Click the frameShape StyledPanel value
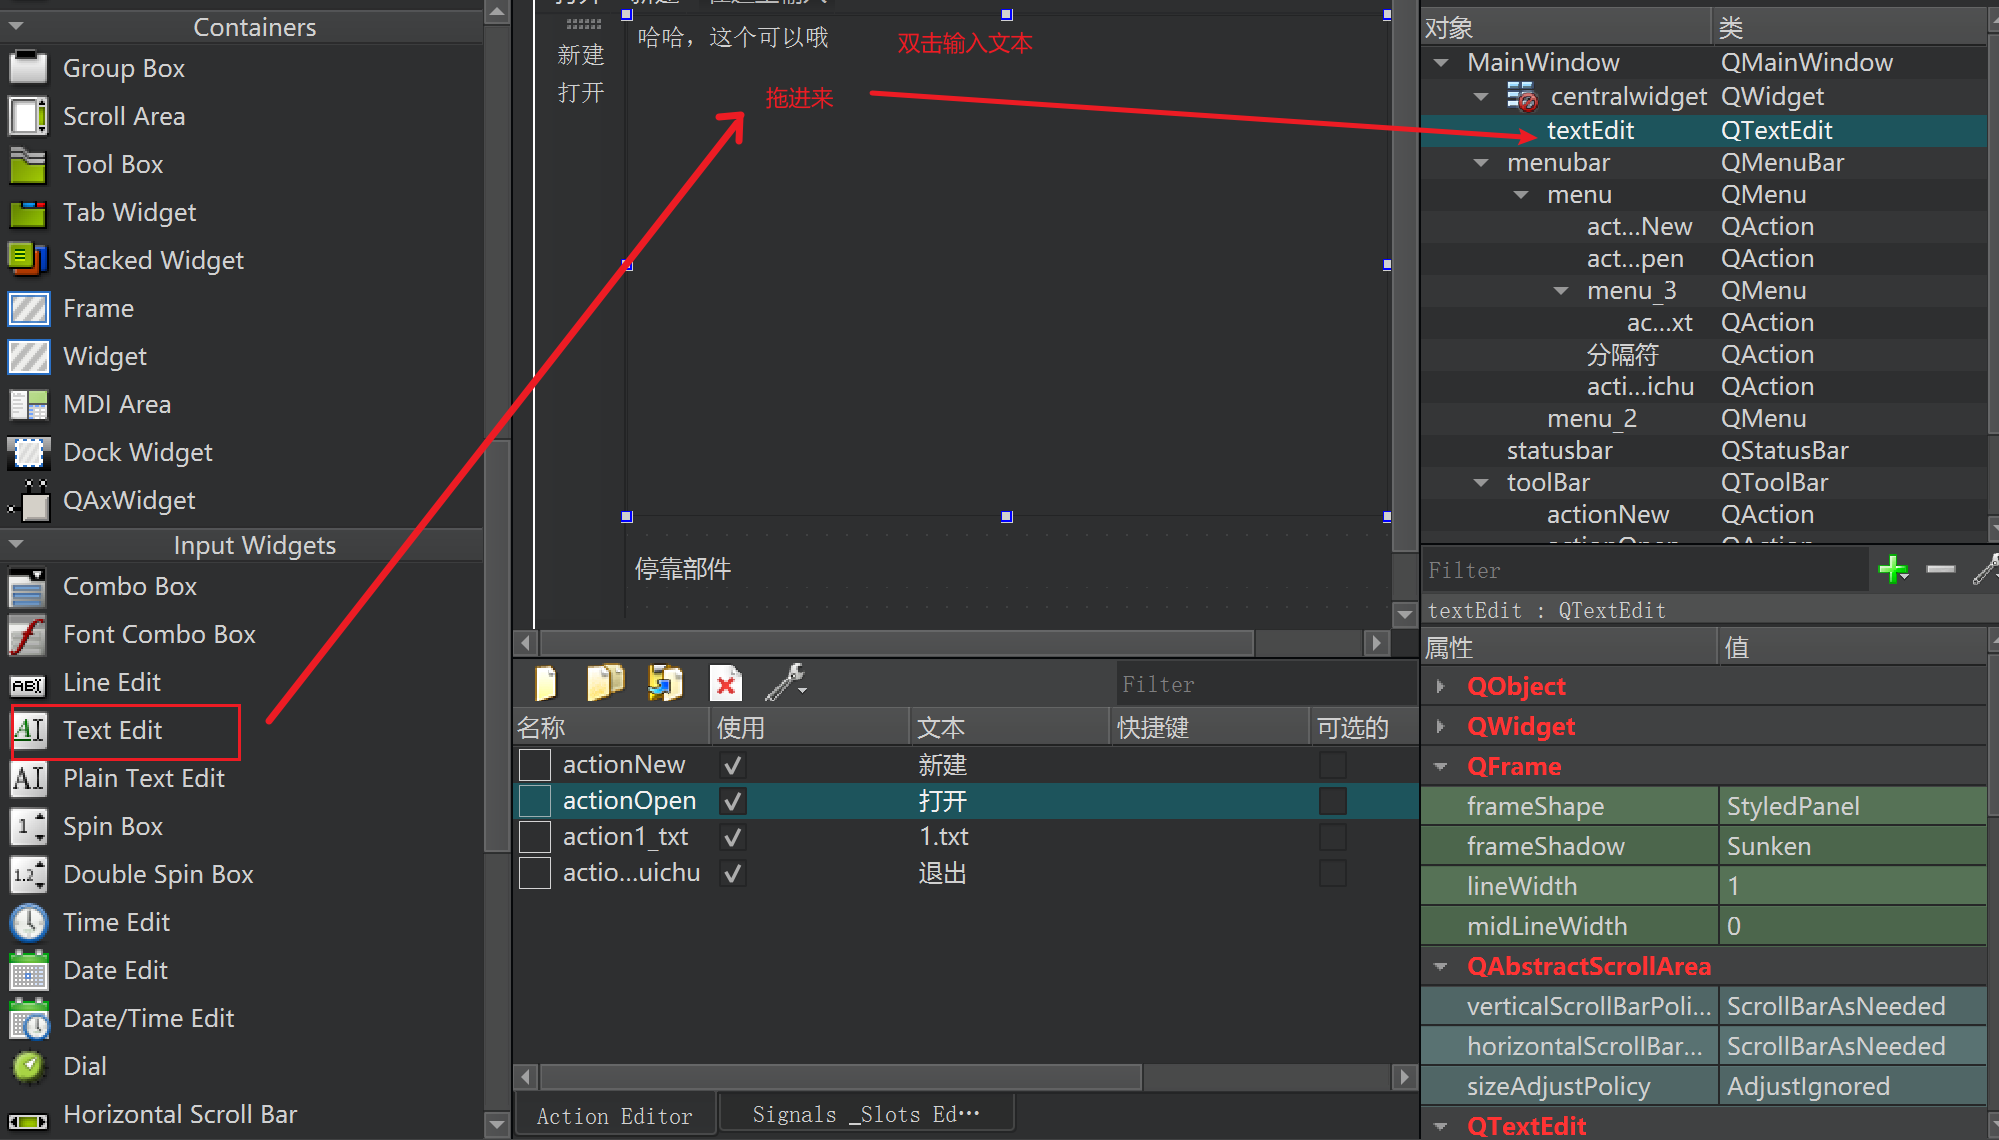Screen dimensions: 1999x1140 1852,806
